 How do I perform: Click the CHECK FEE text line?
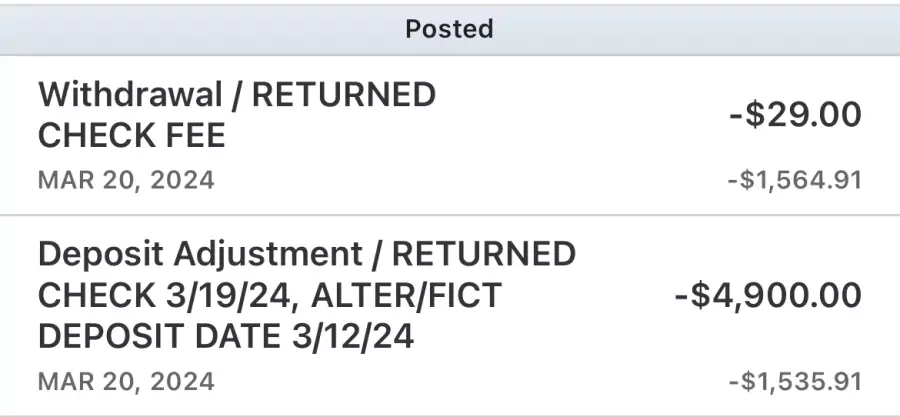tap(131, 136)
